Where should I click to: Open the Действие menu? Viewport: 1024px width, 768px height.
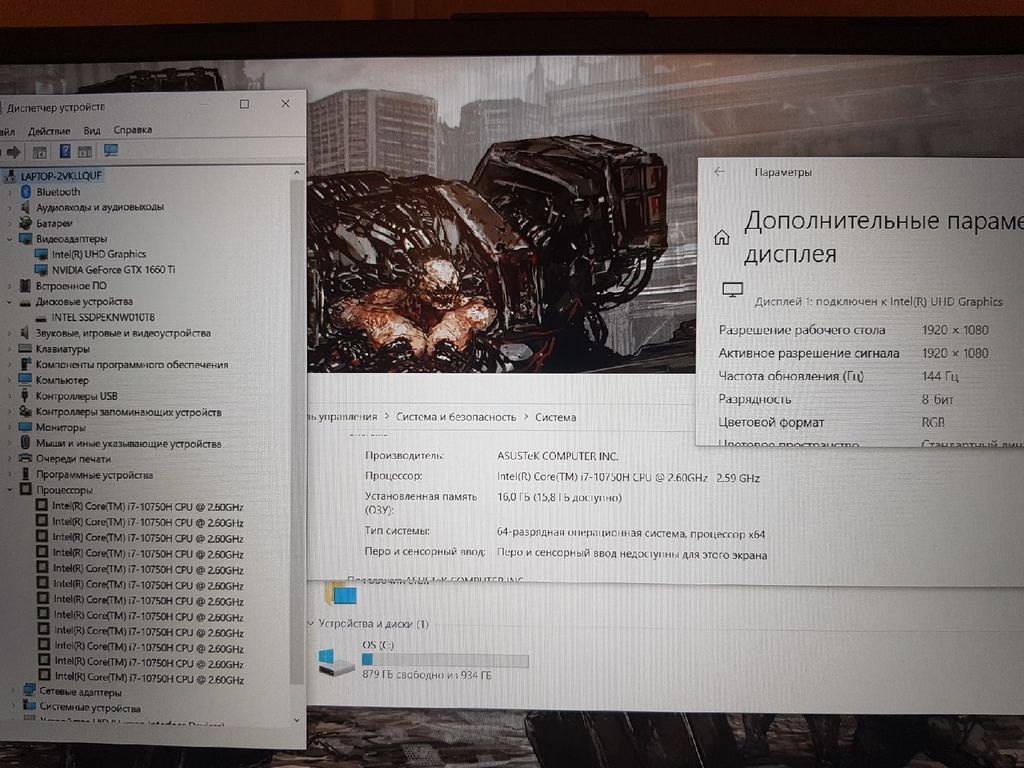[x=49, y=130]
